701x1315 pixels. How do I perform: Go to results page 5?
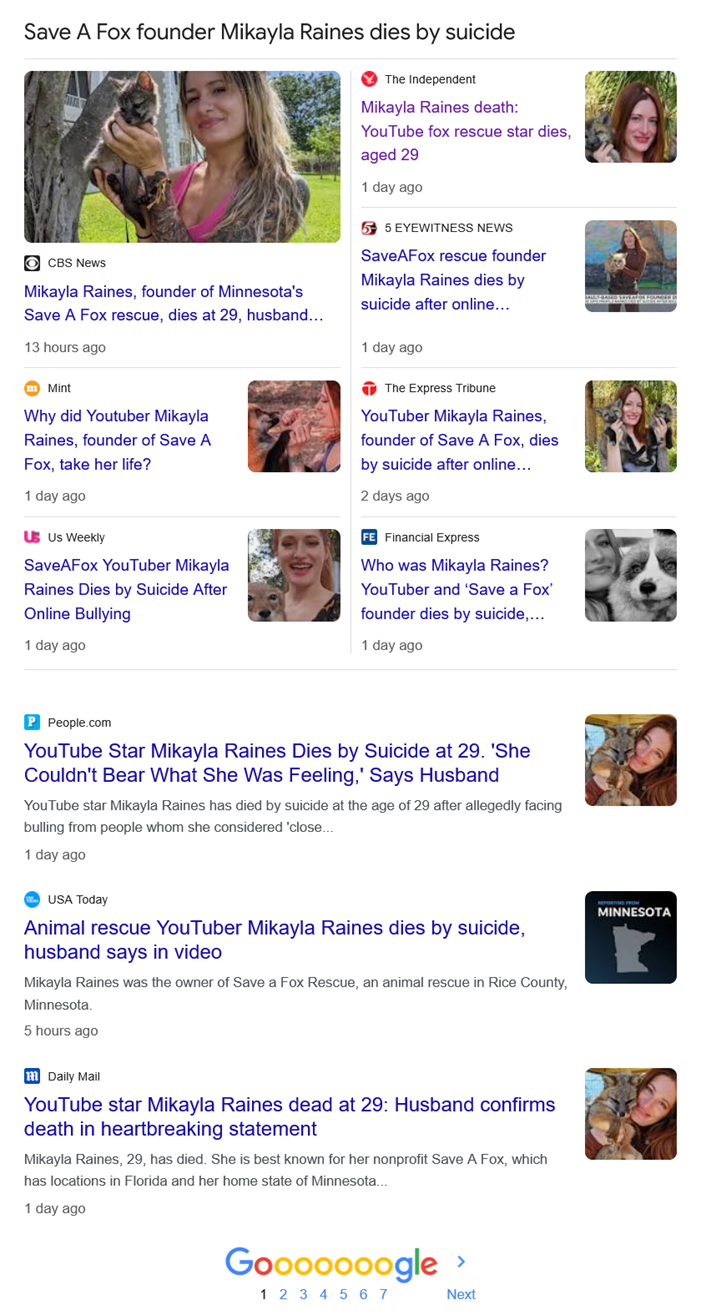point(343,1294)
